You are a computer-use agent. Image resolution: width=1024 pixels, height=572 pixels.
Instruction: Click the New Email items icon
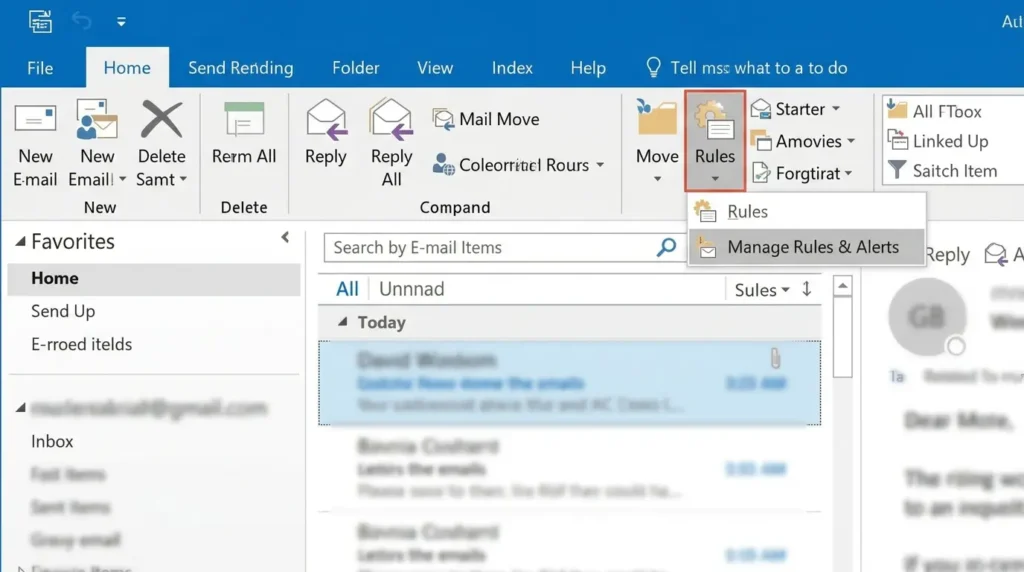(97, 119)
